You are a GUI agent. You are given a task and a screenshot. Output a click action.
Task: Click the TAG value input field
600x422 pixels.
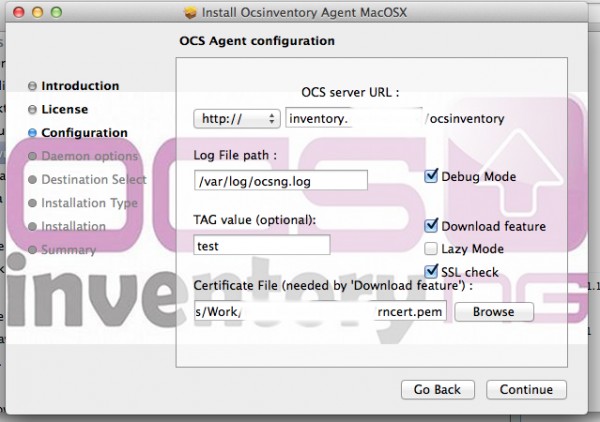coord(262,245)
